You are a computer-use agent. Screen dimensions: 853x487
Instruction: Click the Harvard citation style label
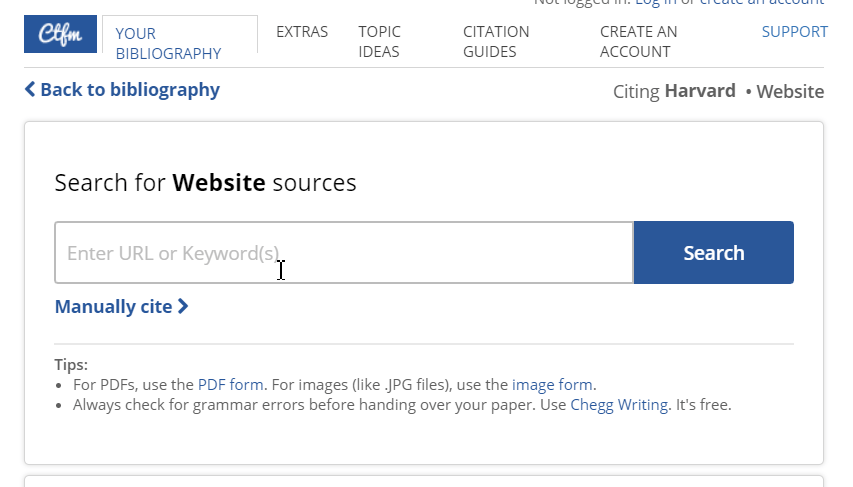point(700,91)
